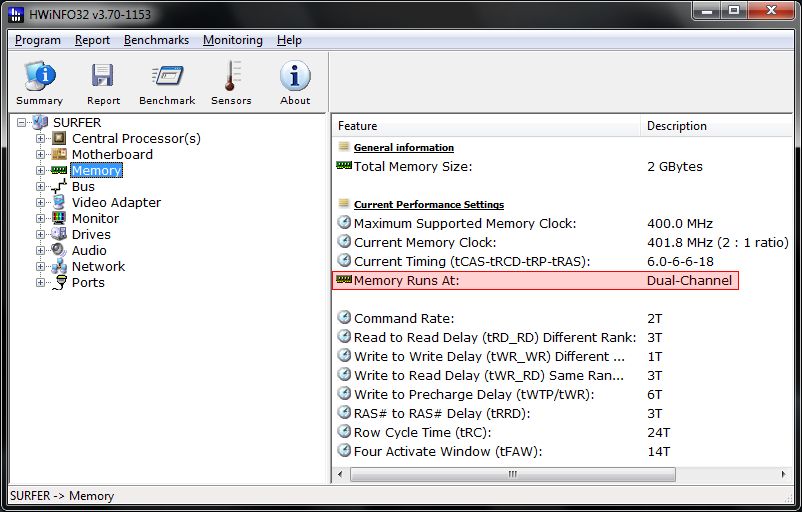Collapse the SURFER root node

[x=22, y=122]
